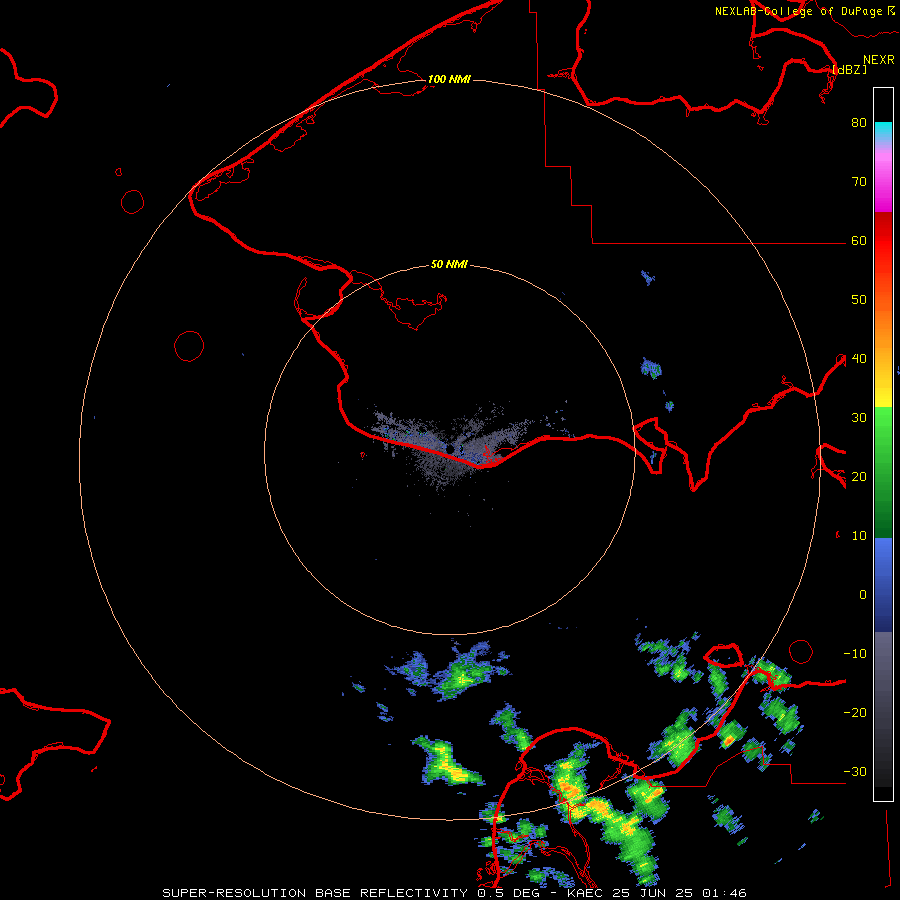Screen dimensions: 900x900
Task: Click the NEXLAB-College of DuPage watermark text
Action: click(x=804, y=11)
